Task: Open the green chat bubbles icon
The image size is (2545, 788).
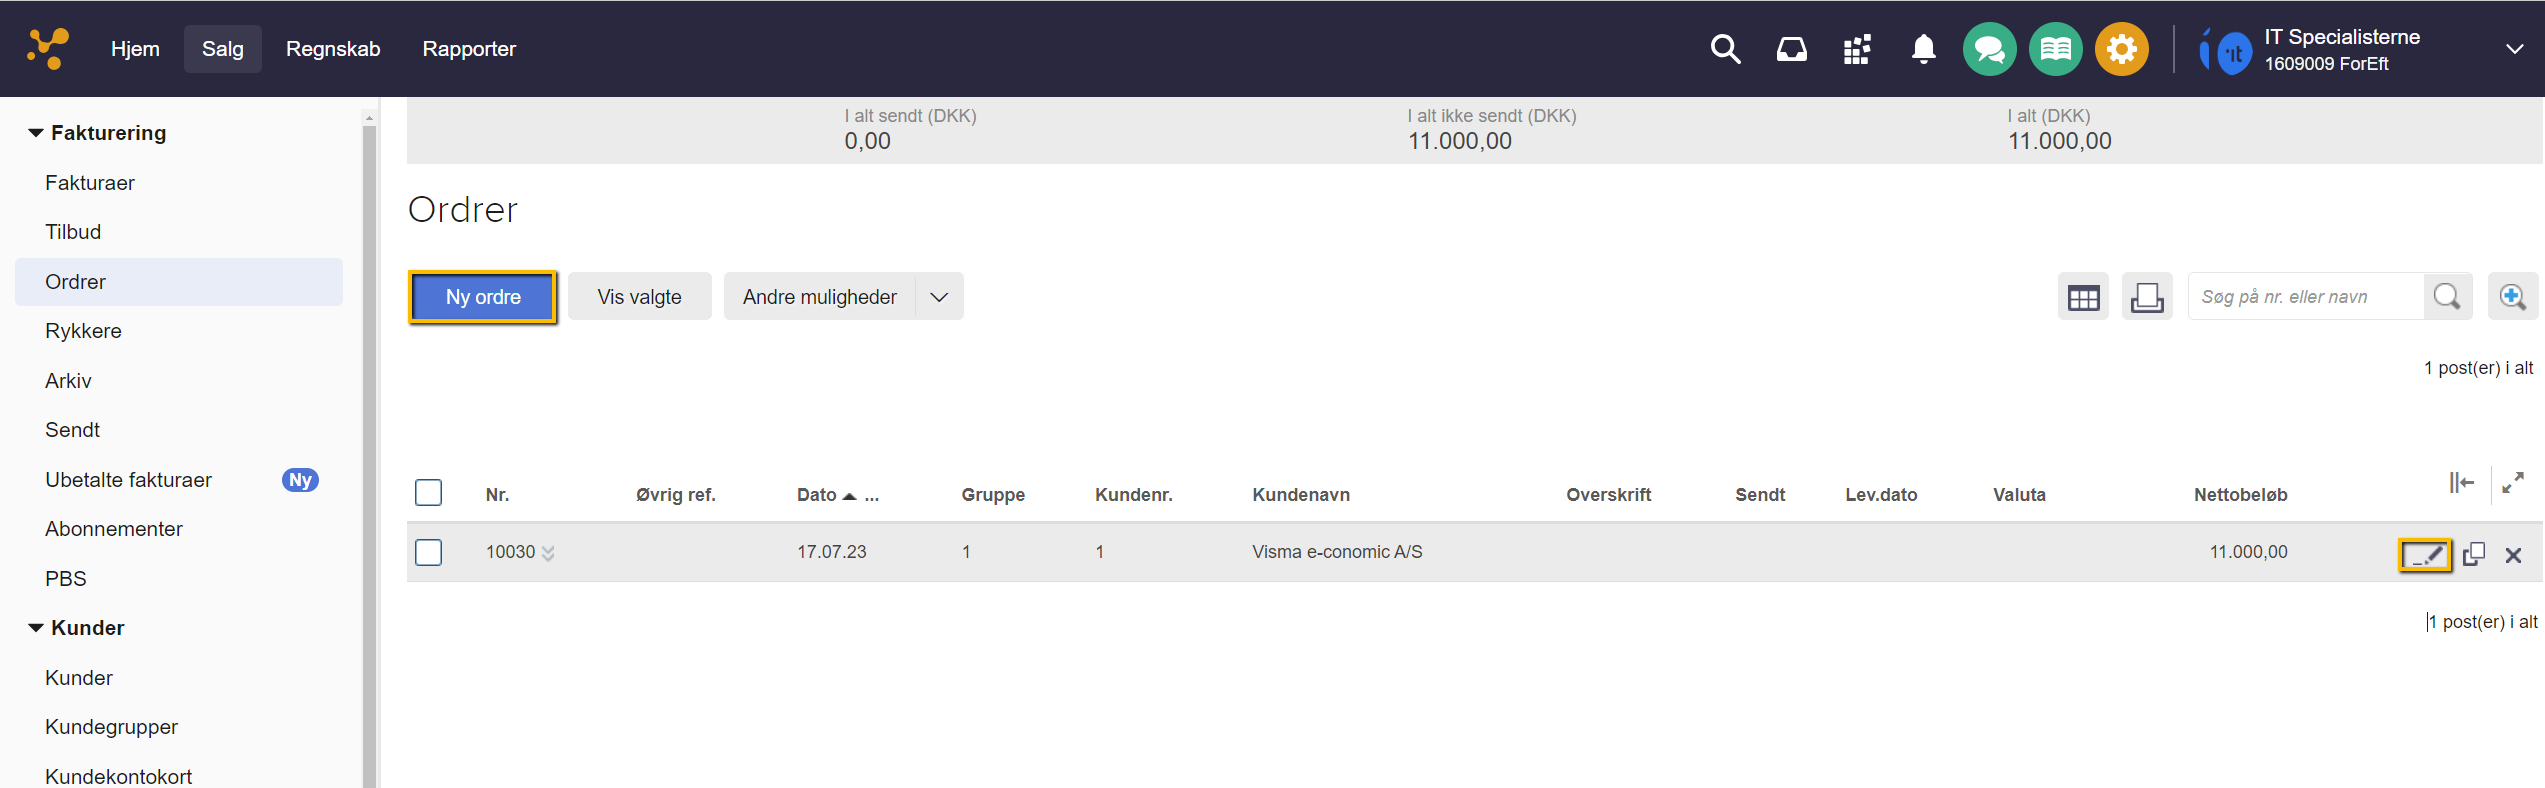Action: tap(1989, 49)
